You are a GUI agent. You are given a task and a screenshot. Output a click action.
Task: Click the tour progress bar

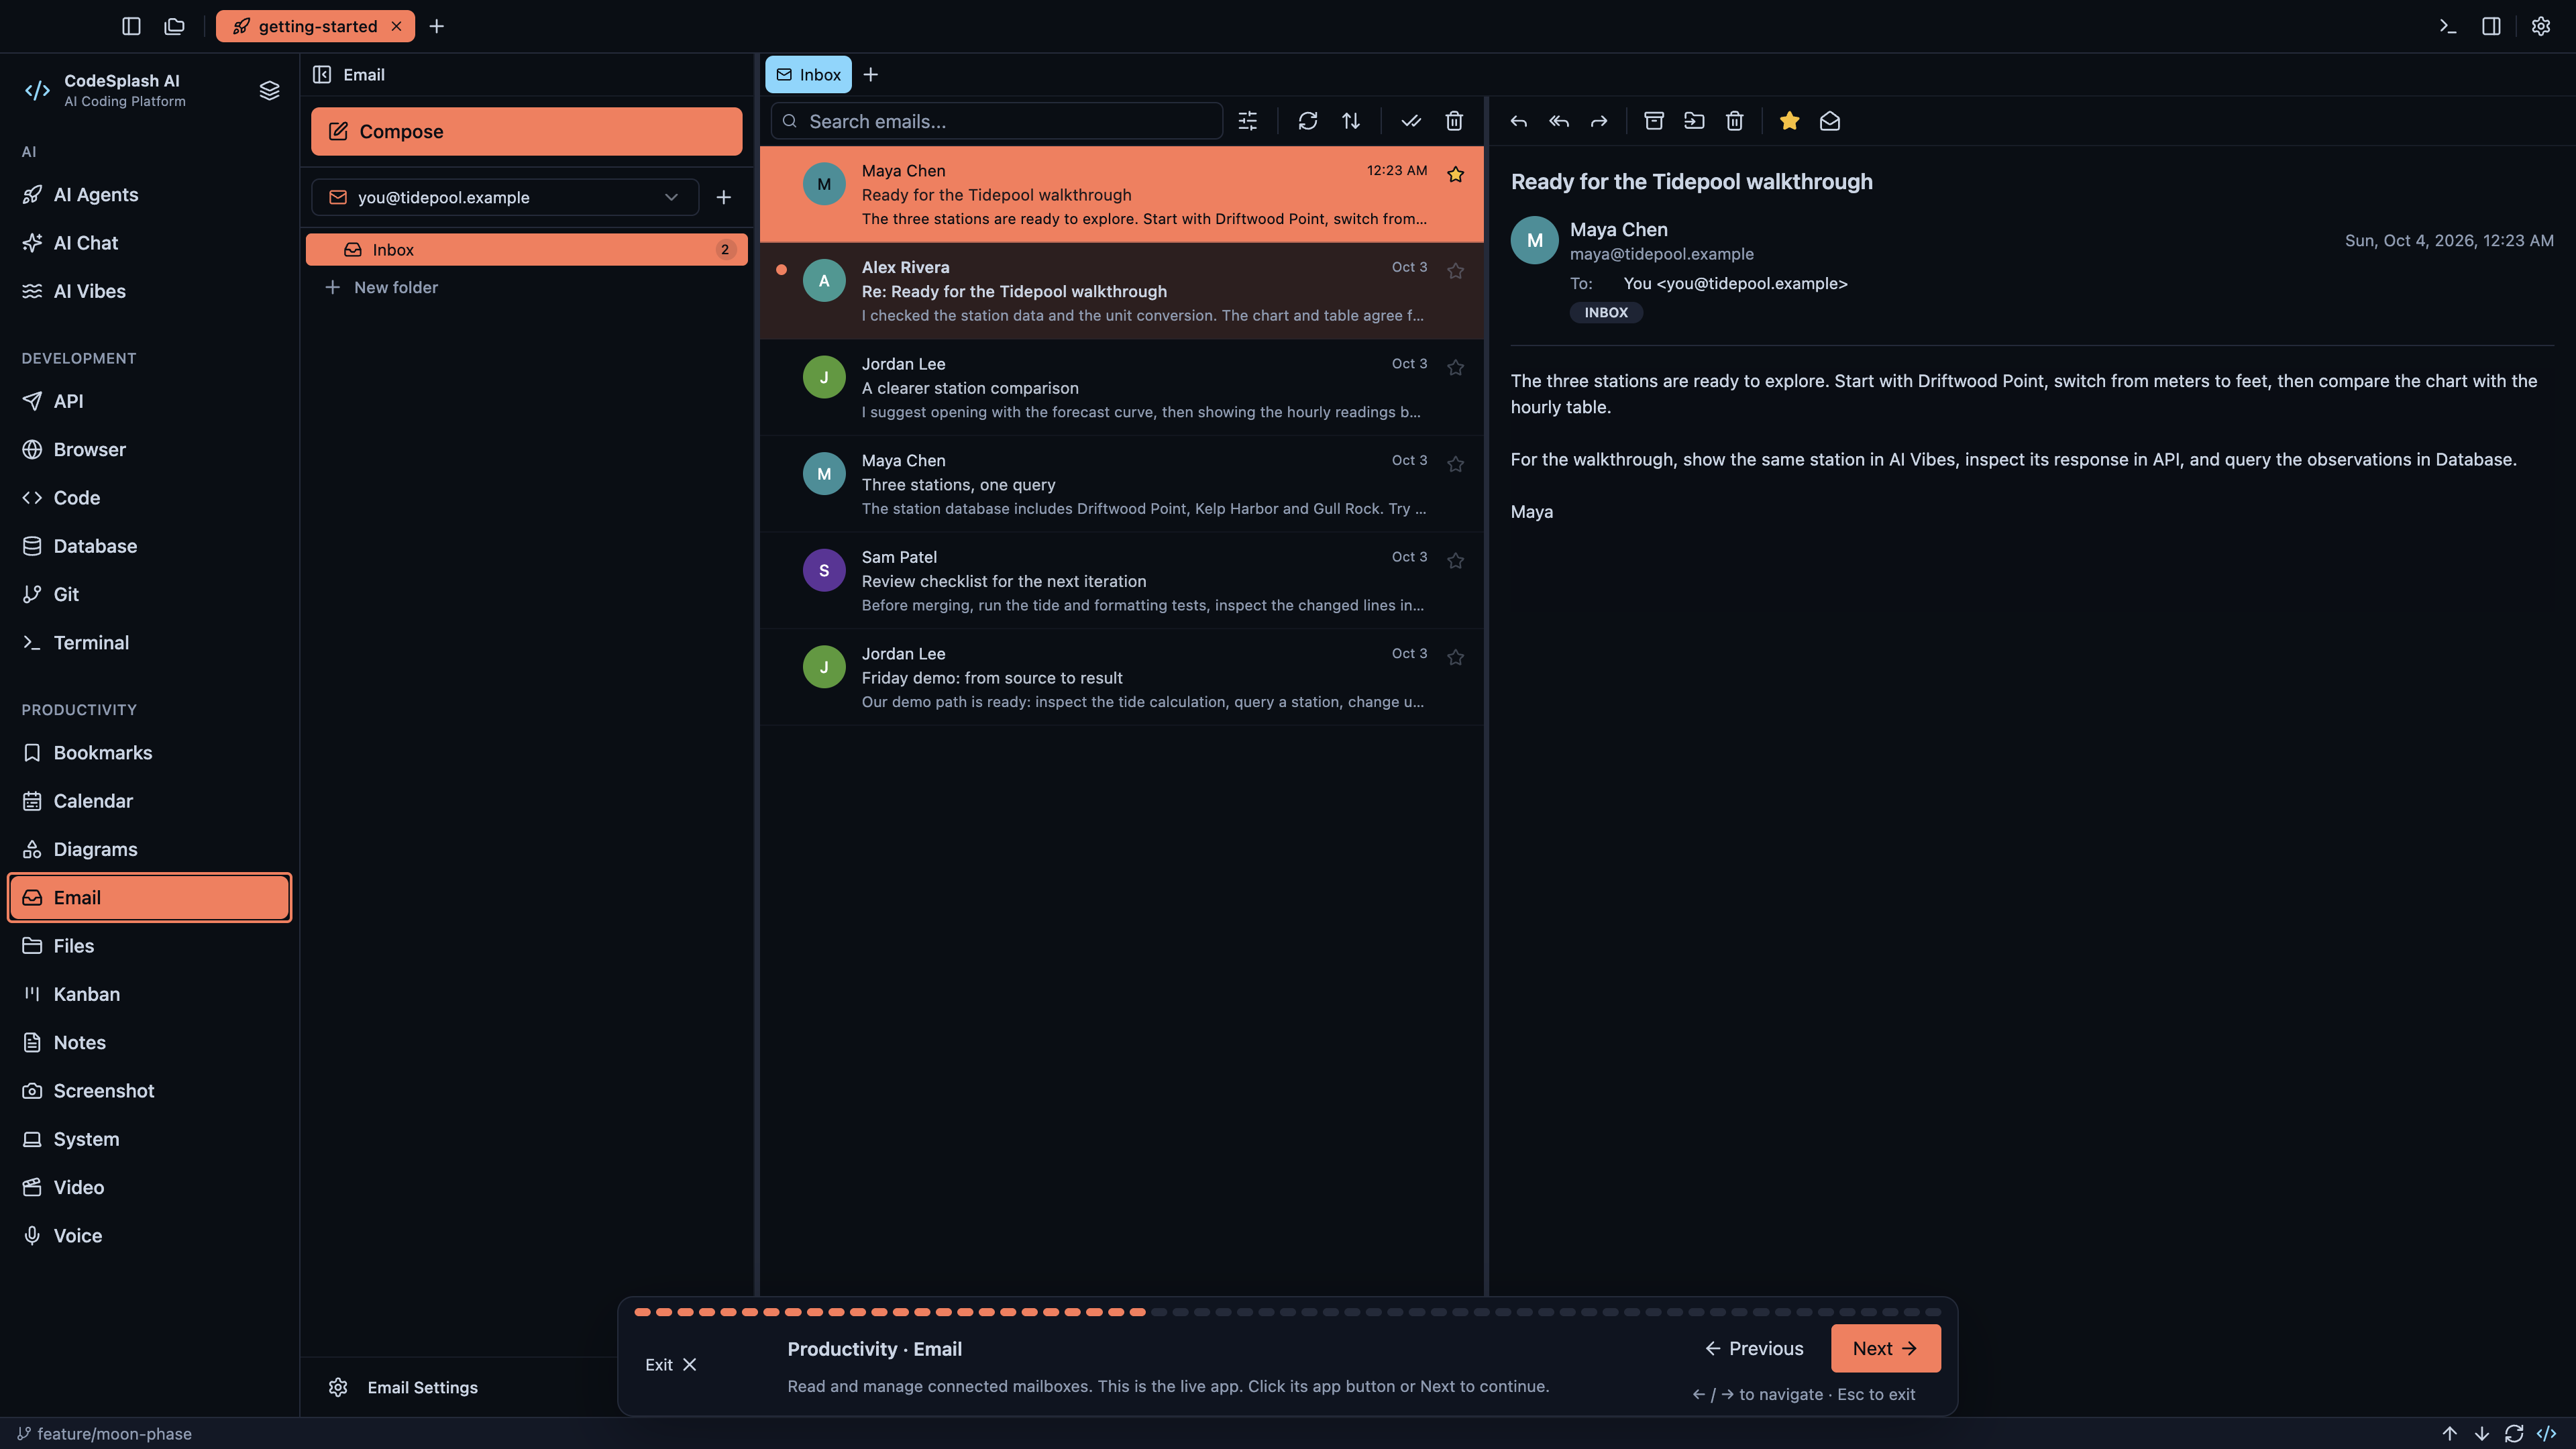pyautogui.click(x=1287, y=1311)
